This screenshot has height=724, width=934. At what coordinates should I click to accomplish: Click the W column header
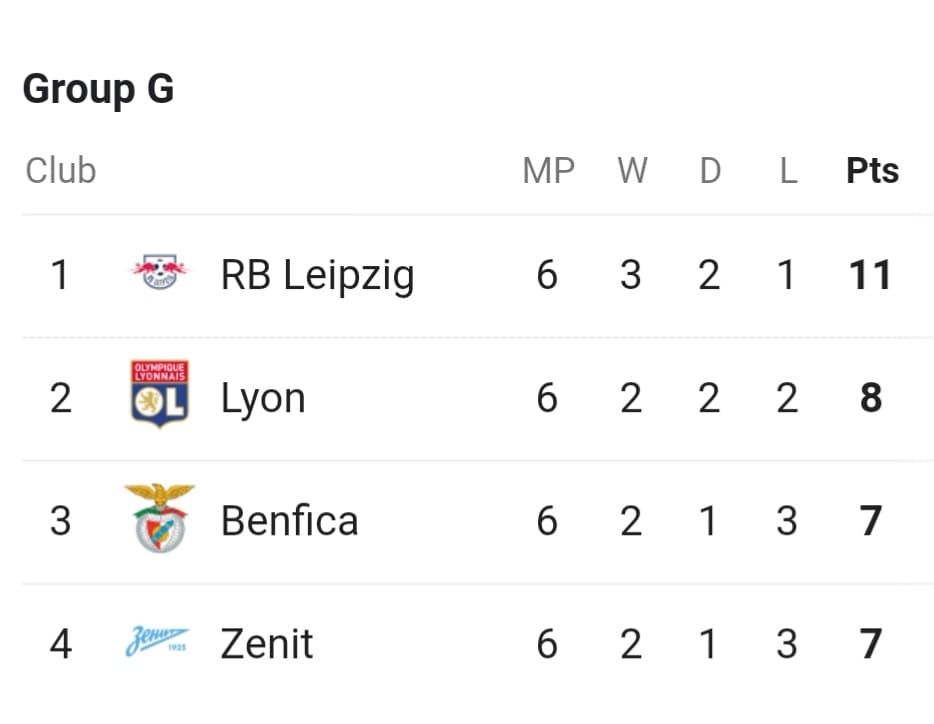click(x=632, y=171)
